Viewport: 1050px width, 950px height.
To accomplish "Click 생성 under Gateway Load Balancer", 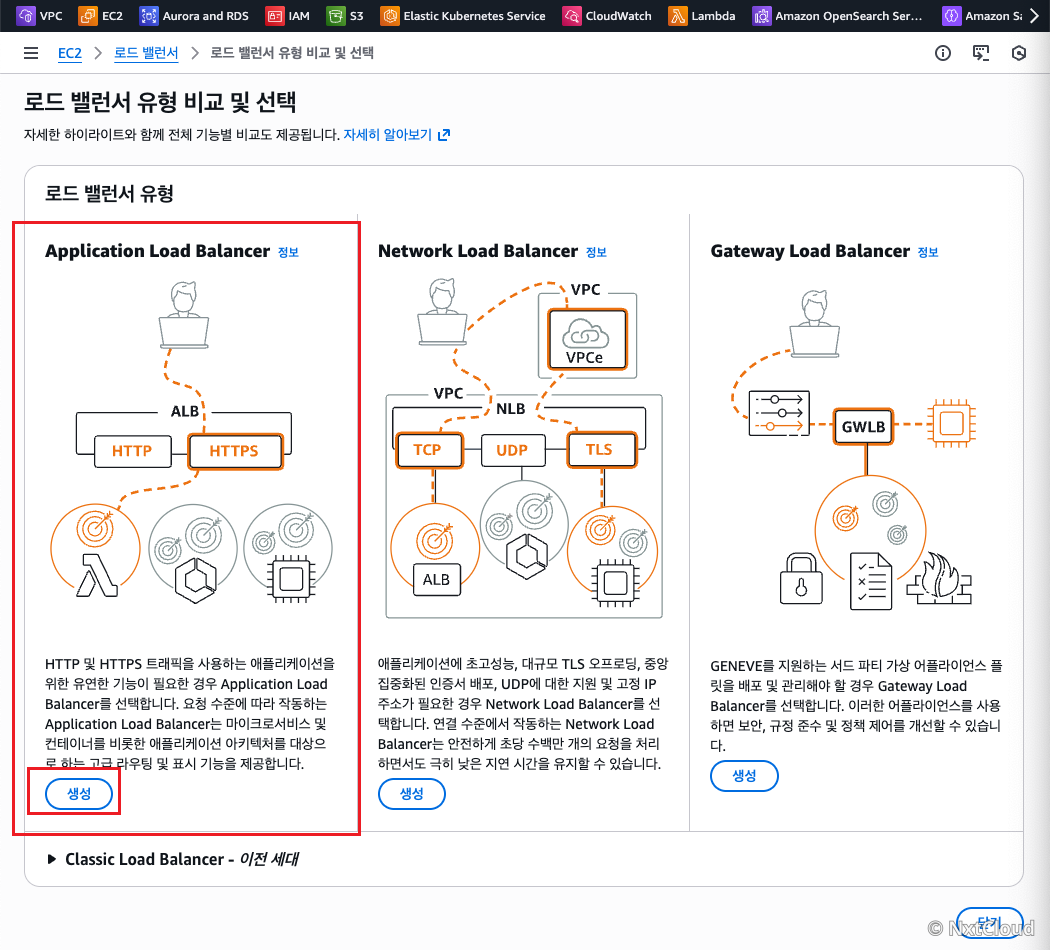I will click(x=744, y=776).
